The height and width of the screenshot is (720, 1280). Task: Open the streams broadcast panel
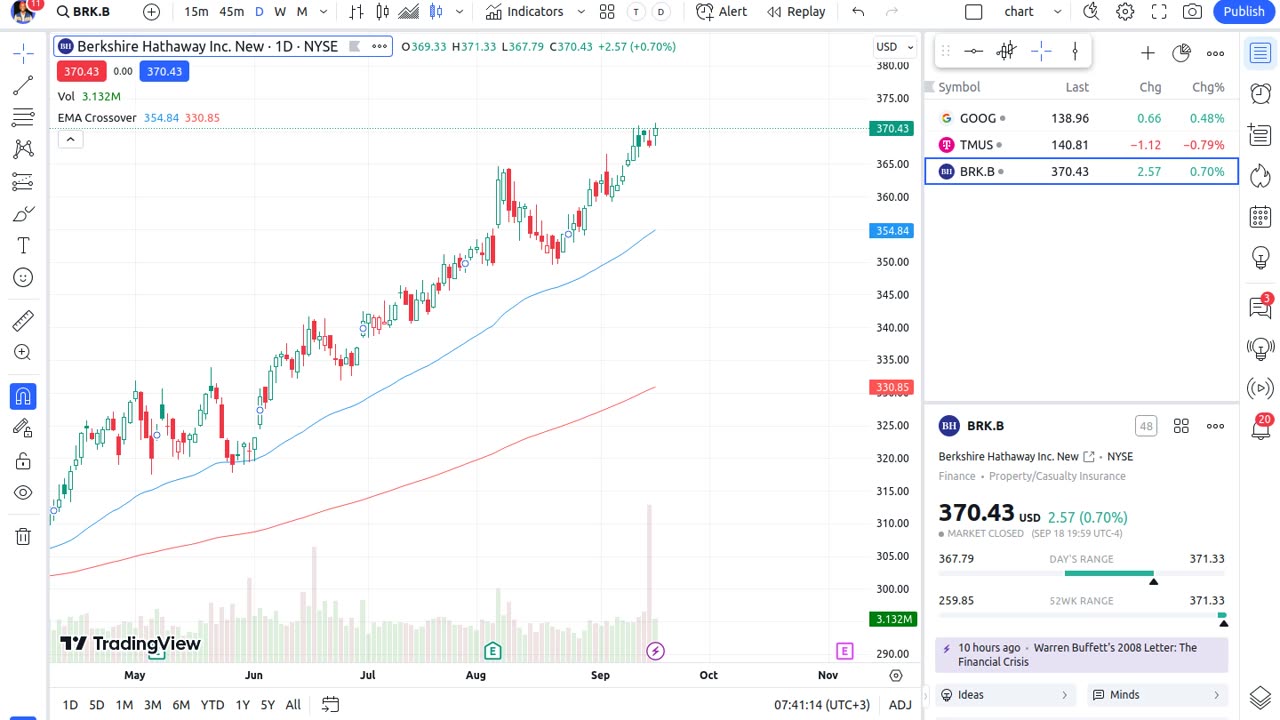[x=1260, y=388]
